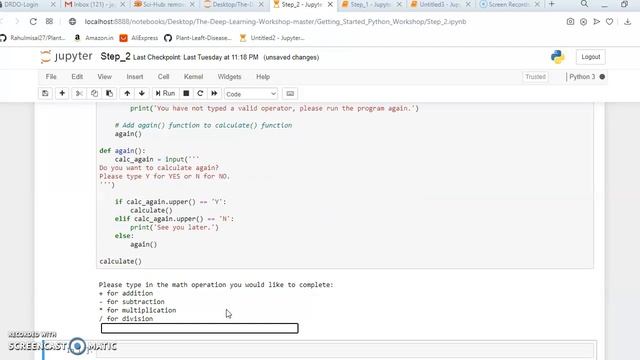Click the Step_2 notebook title
The height and width of the screenshot is (360, 640).
click(116, 57)
